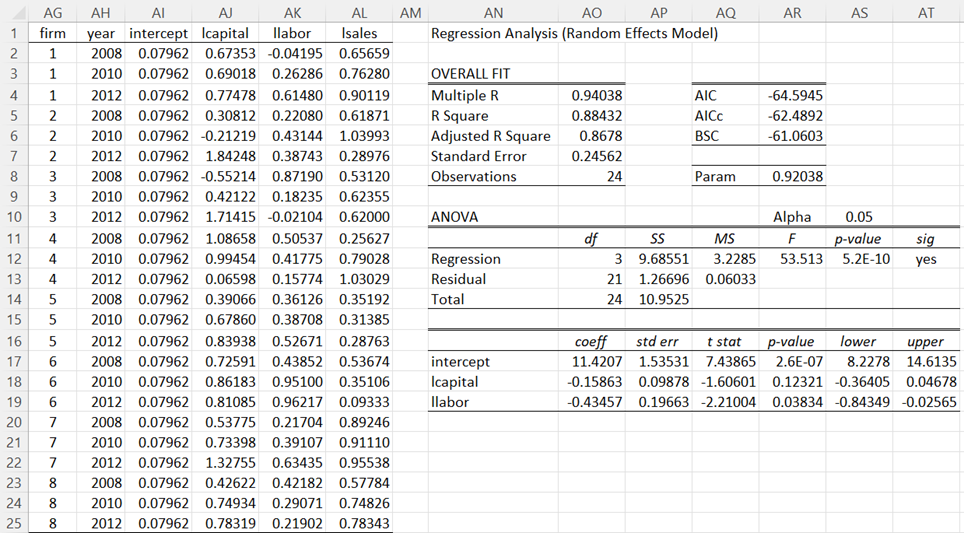Click the Observations value 24
964x533 pixels.
pos(614,176)
